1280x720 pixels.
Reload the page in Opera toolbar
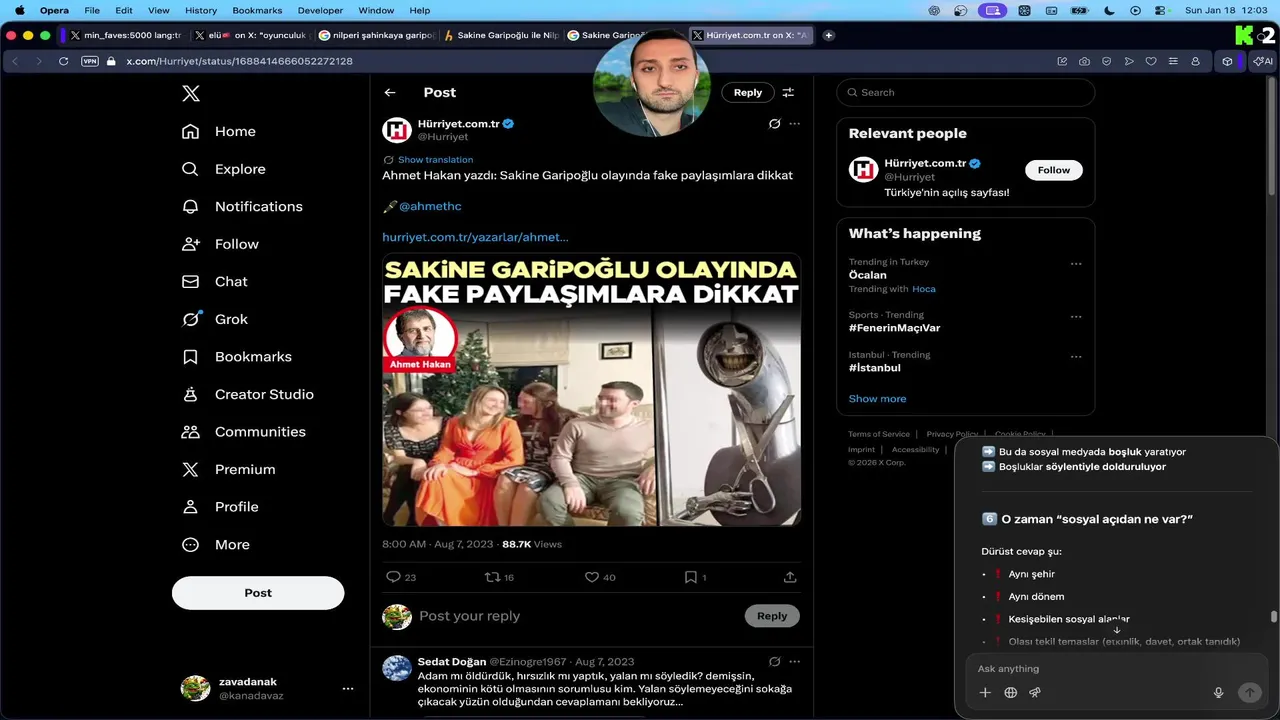[63, 61]
